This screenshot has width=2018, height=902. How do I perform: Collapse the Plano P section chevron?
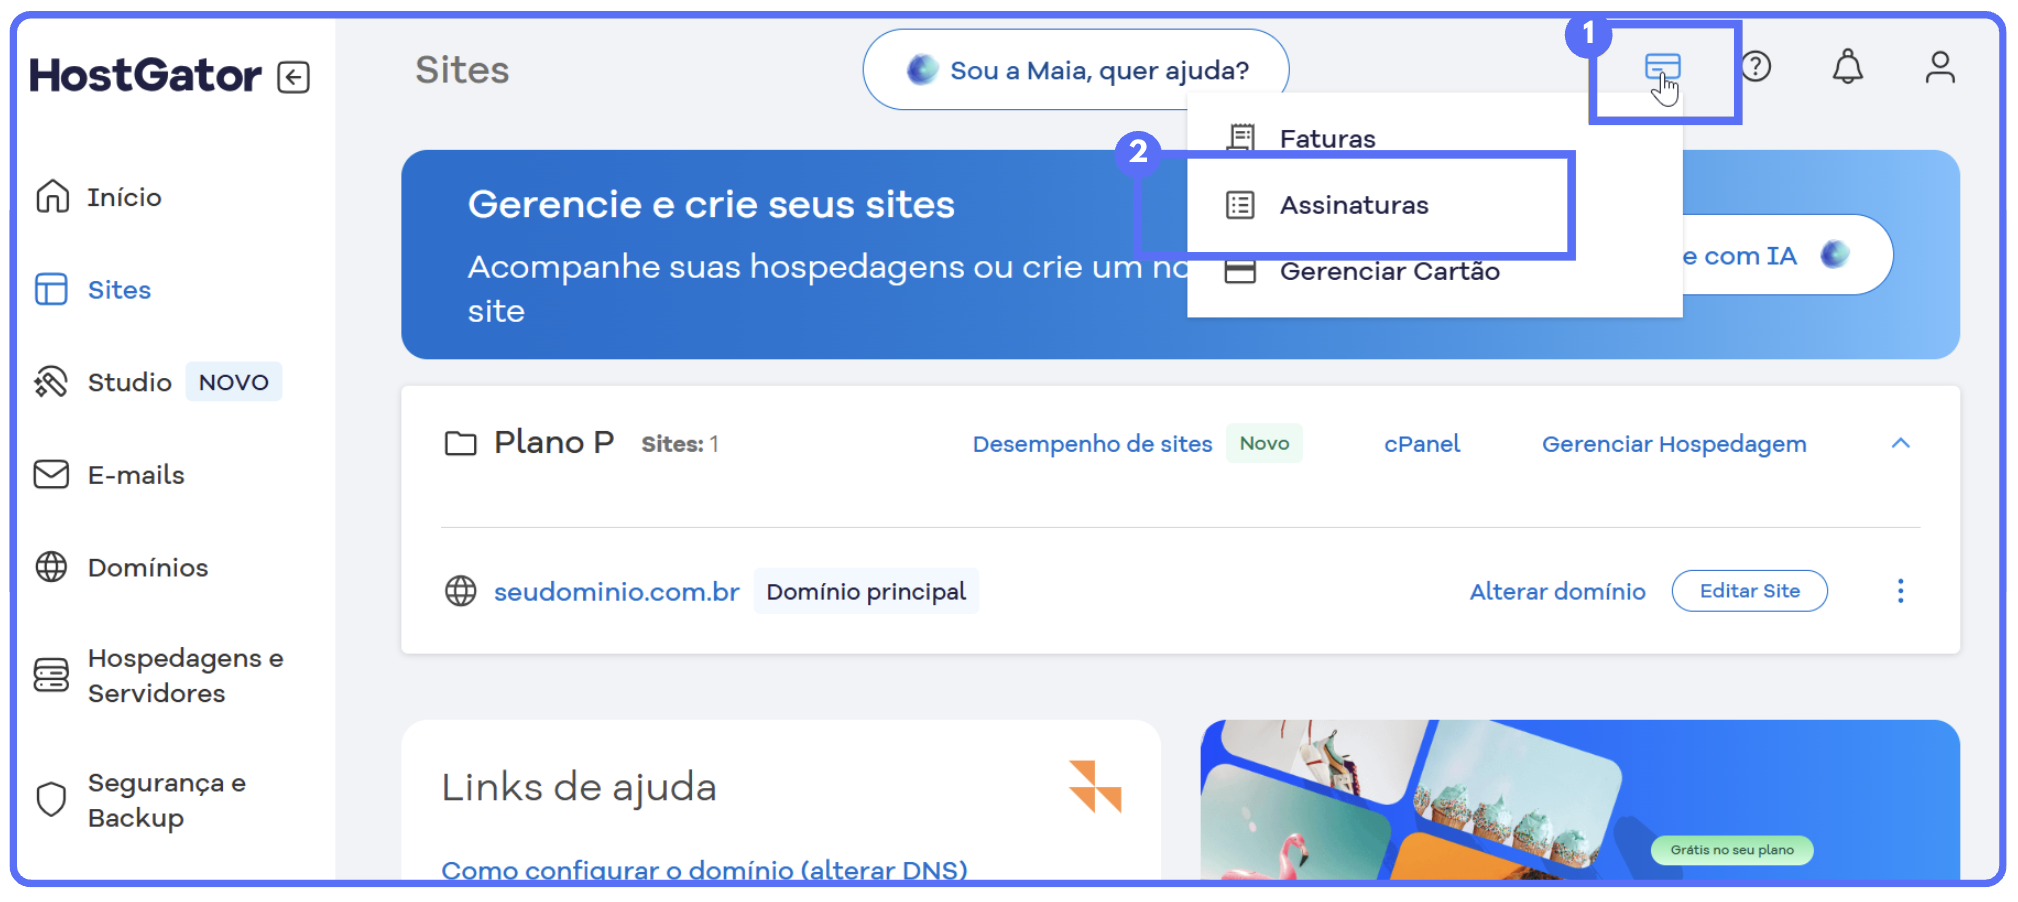point(1900,443)
